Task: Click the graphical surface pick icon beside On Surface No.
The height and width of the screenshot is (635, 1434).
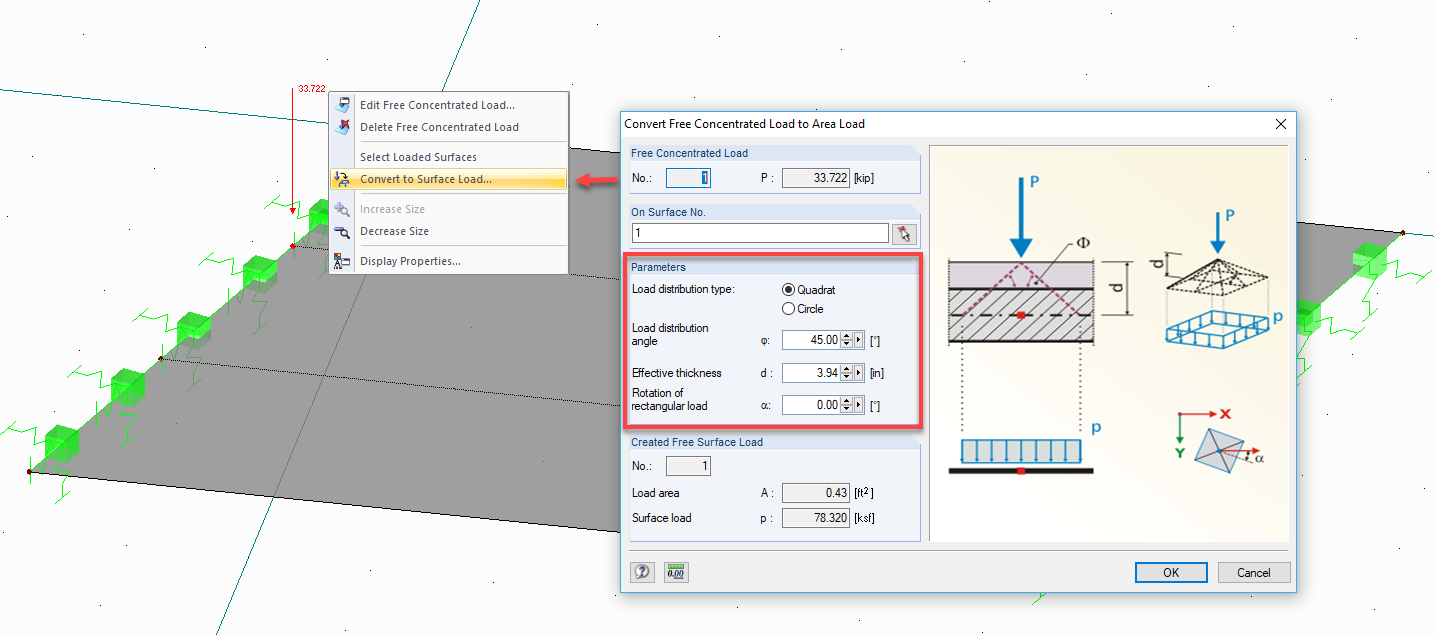Action: (x=905, y=233)
